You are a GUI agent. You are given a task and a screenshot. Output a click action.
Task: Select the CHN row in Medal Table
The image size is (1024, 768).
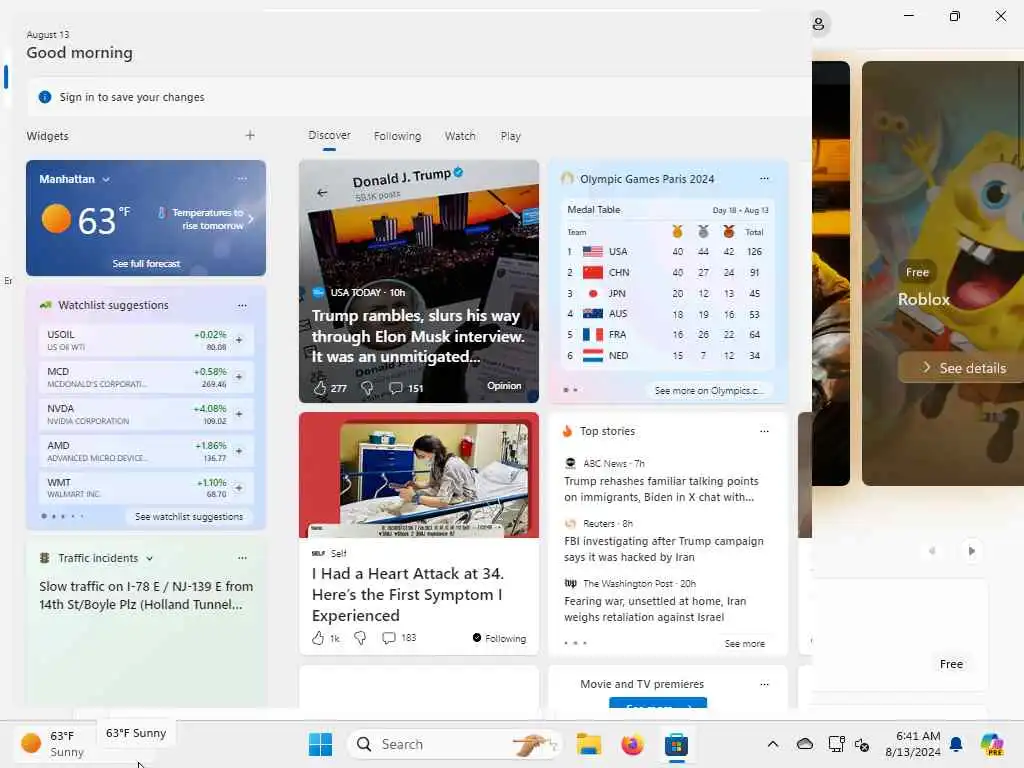[x=667, y=272]
